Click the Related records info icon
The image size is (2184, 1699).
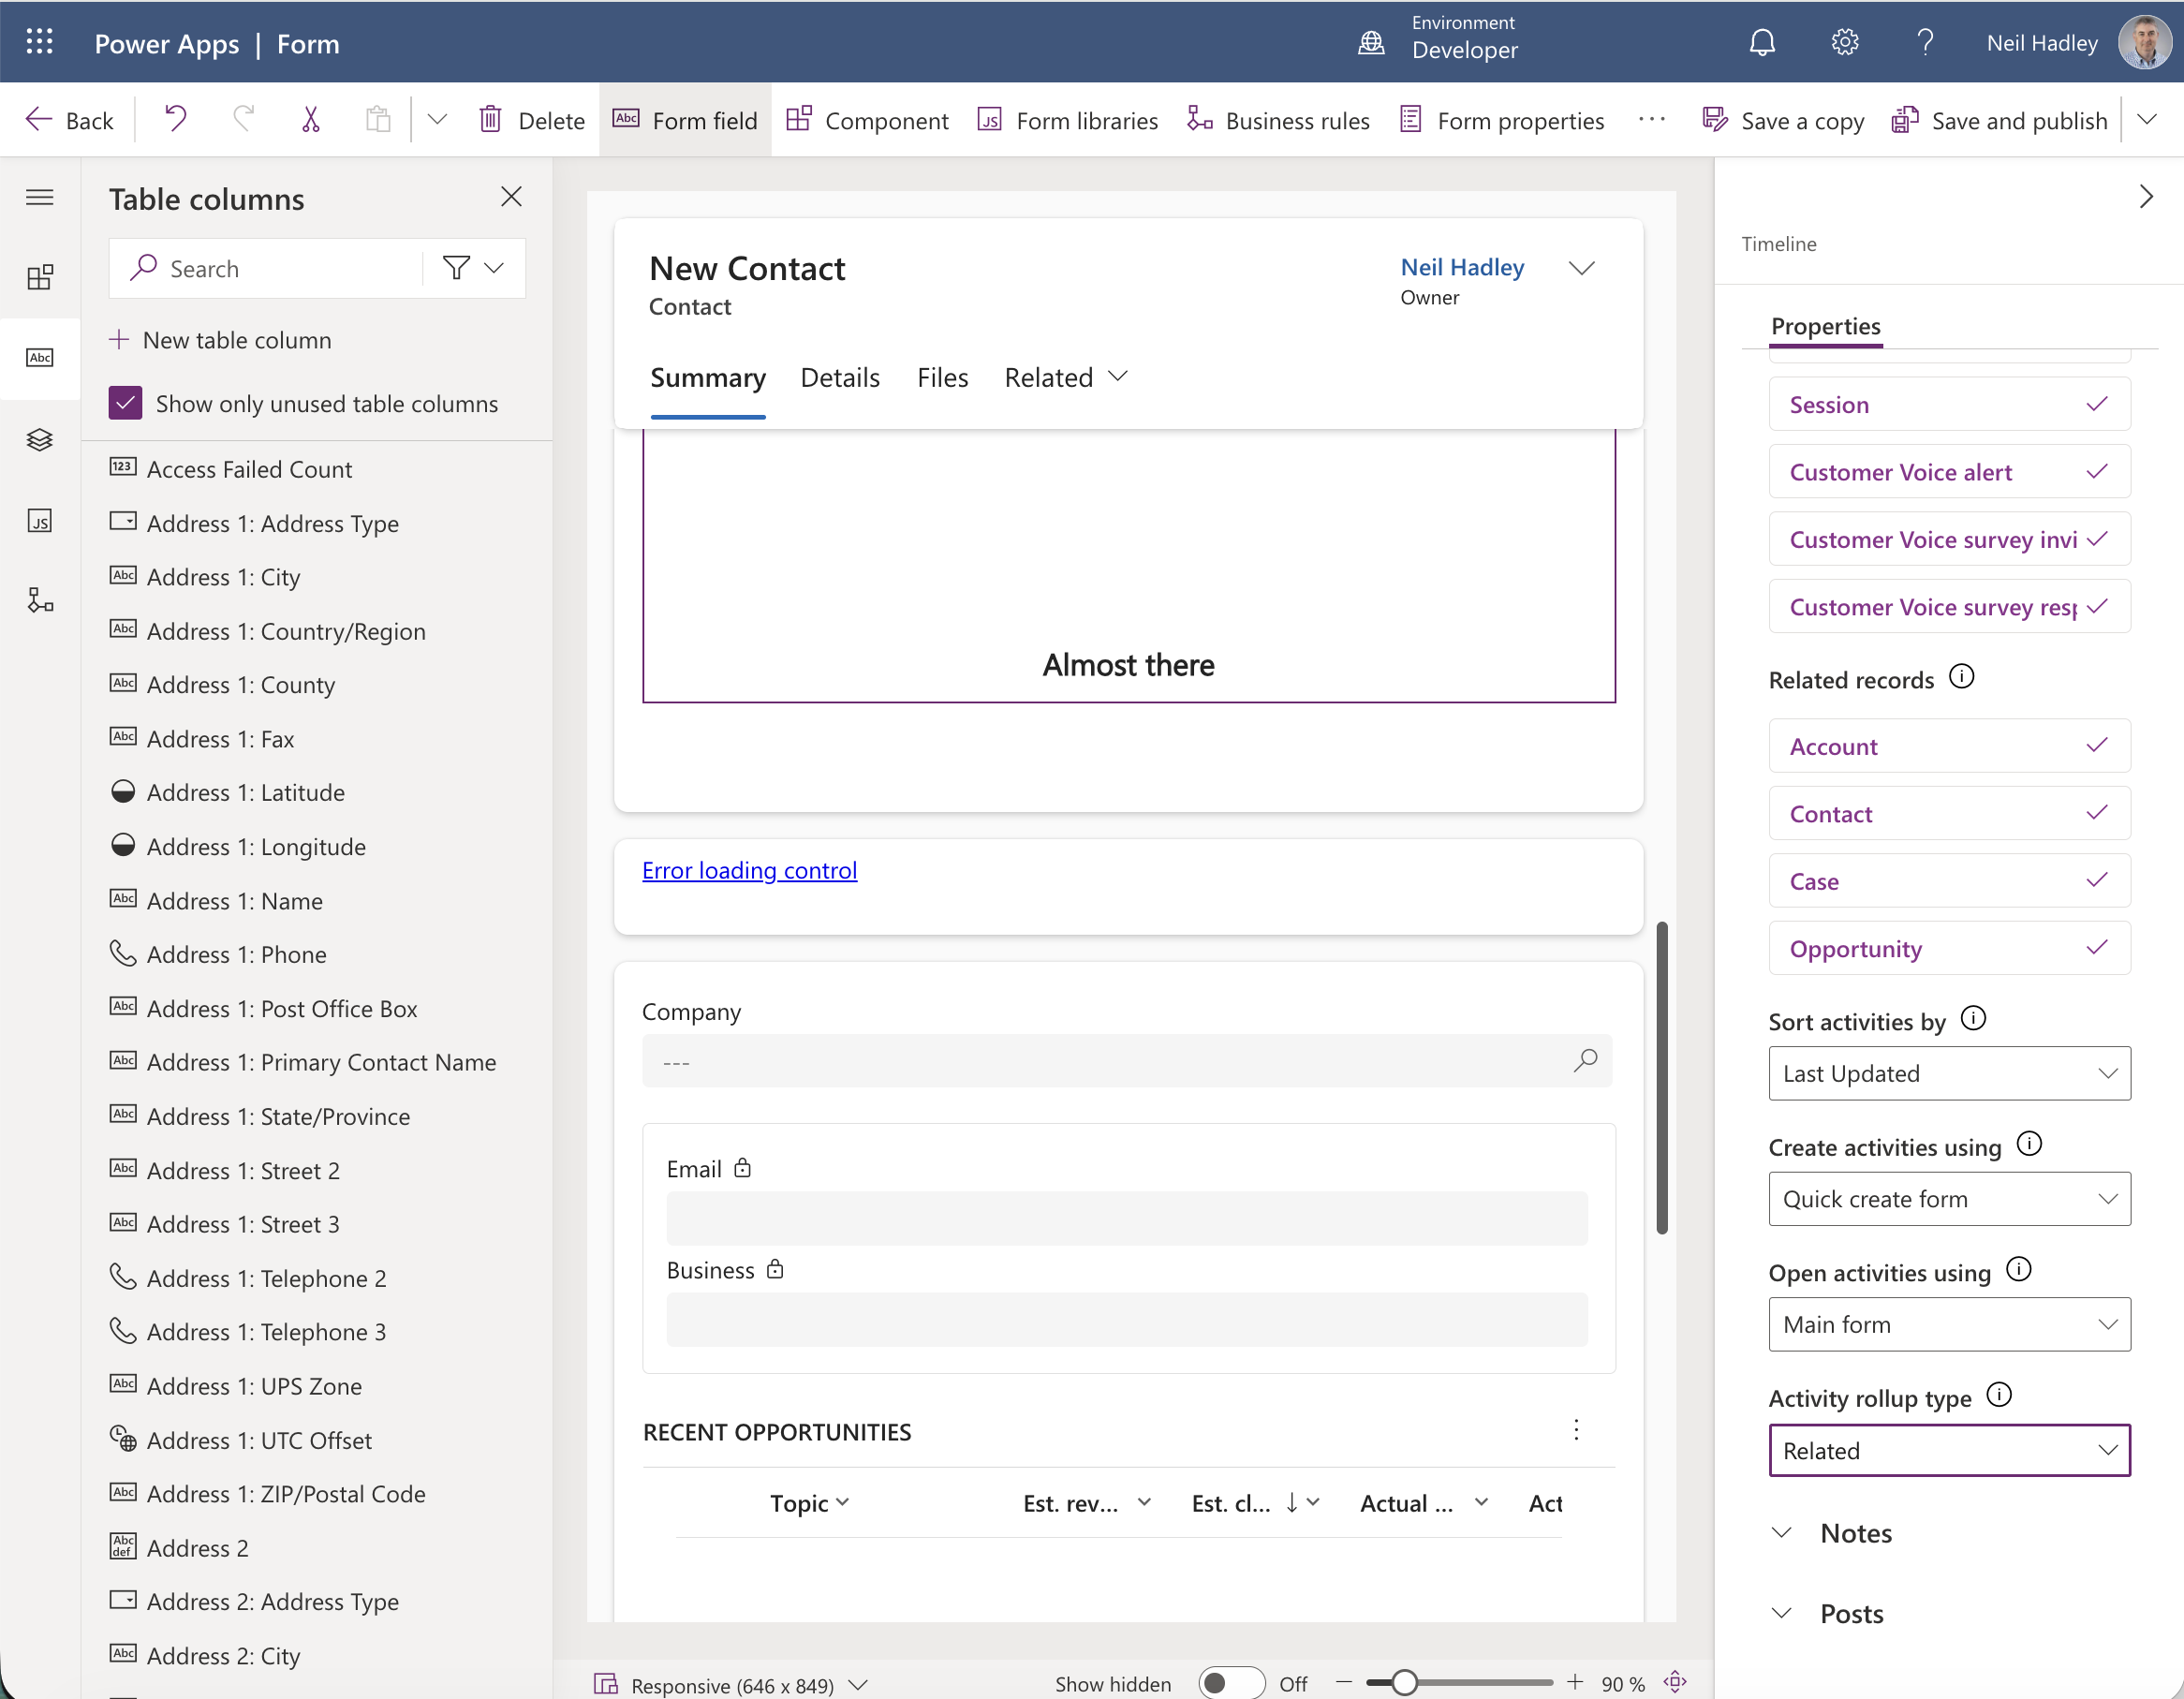coord(1962,677)
